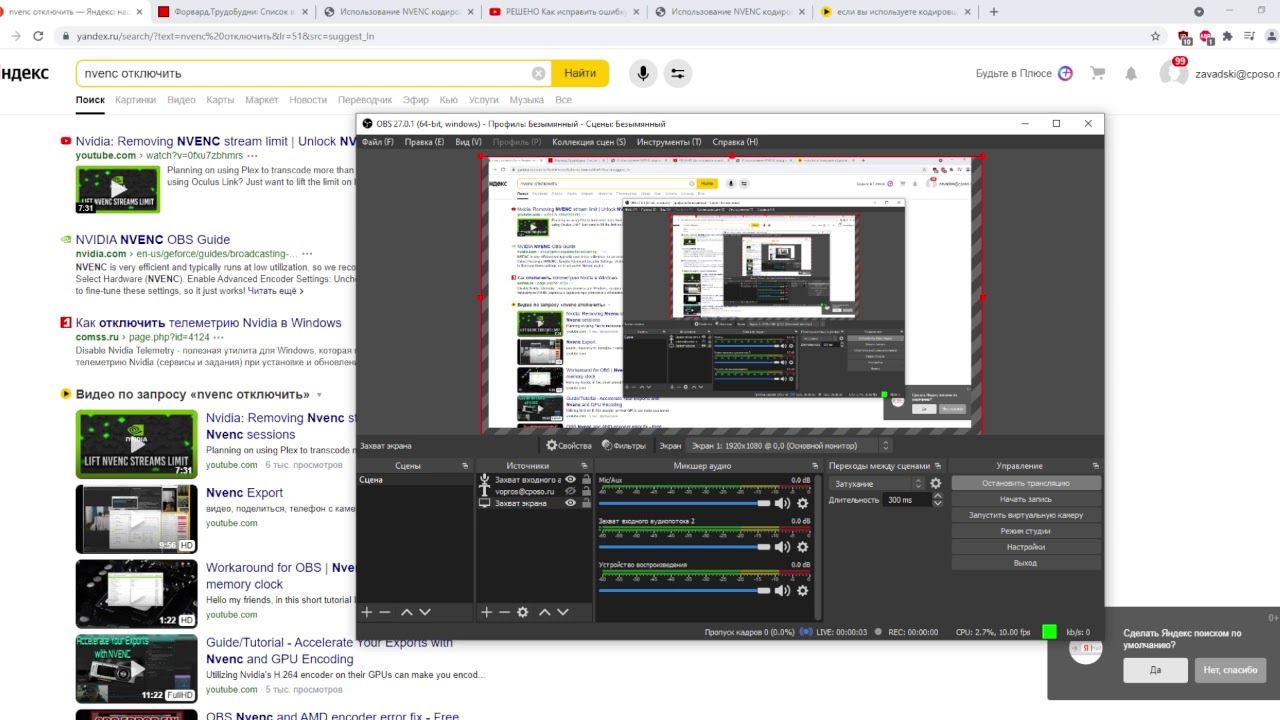Switch to Картинки tab in Yandex

(x=135, y=100)
